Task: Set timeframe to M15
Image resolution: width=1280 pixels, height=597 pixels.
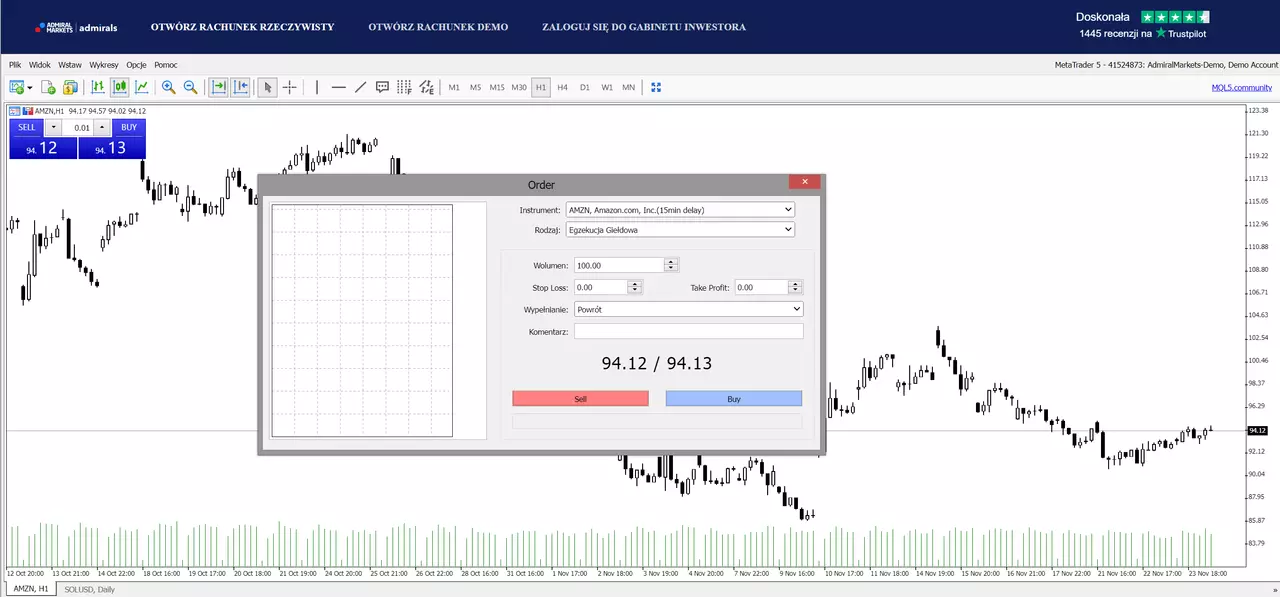Action: coord(497,88)
